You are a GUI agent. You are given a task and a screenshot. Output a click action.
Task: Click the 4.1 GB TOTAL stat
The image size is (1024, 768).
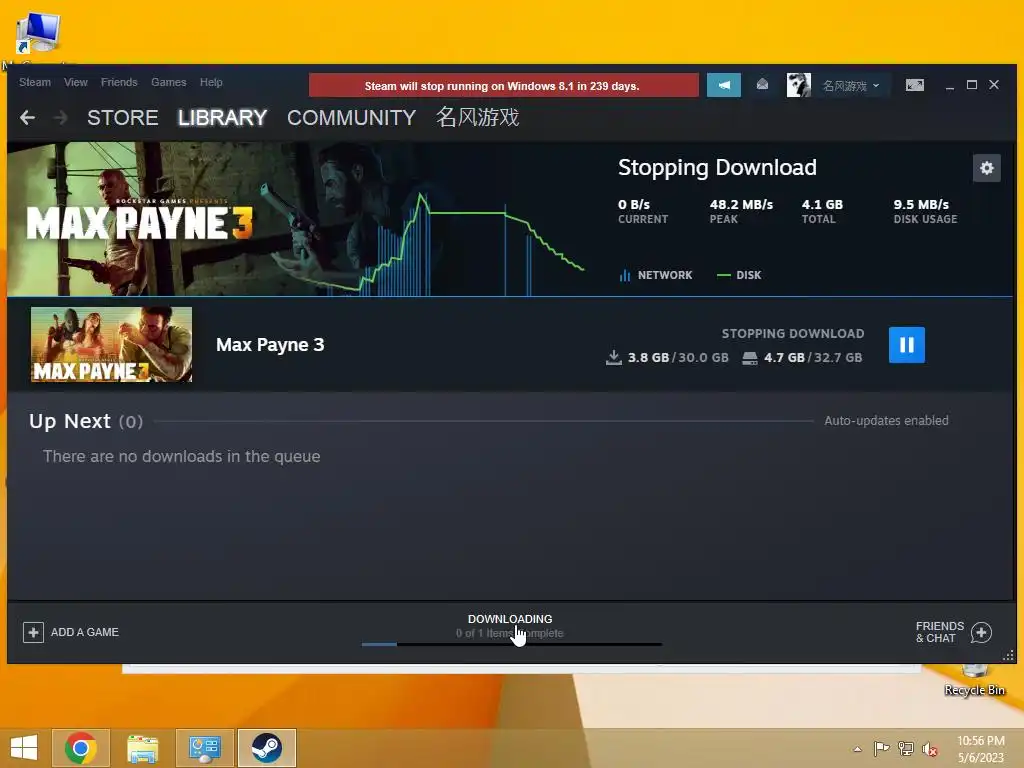click(822, 211)
